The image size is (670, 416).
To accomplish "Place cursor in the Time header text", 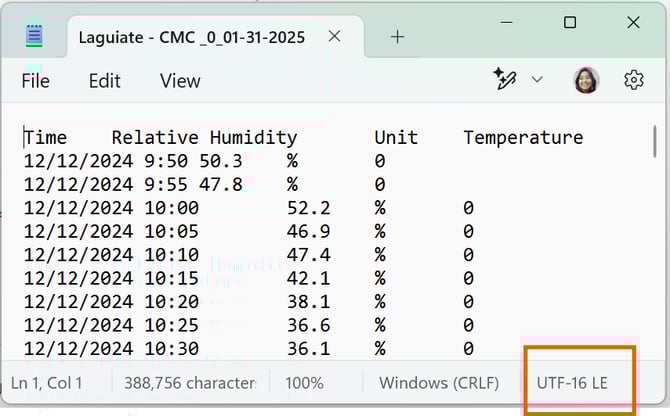I will (x=46, y=137).
